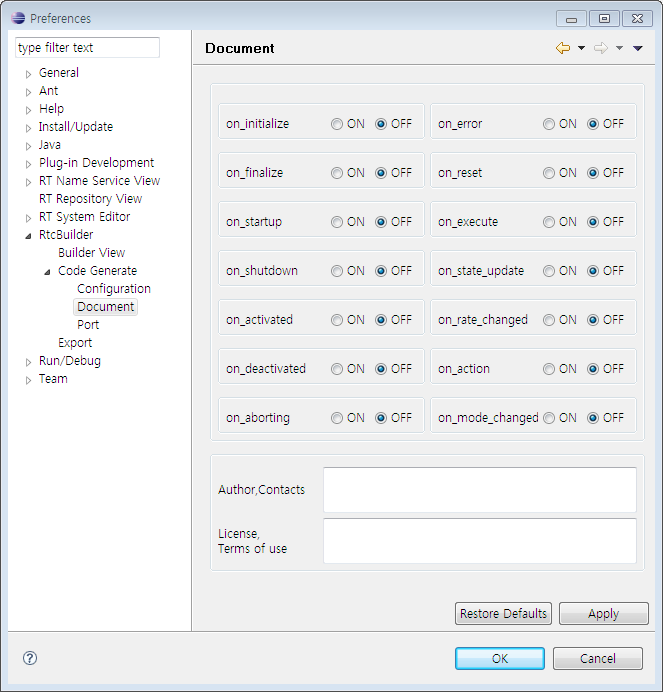Collapse the Code Generate node
Viewport: 663px width, 692px height.
pyautogui.click(x=47, y=271)
